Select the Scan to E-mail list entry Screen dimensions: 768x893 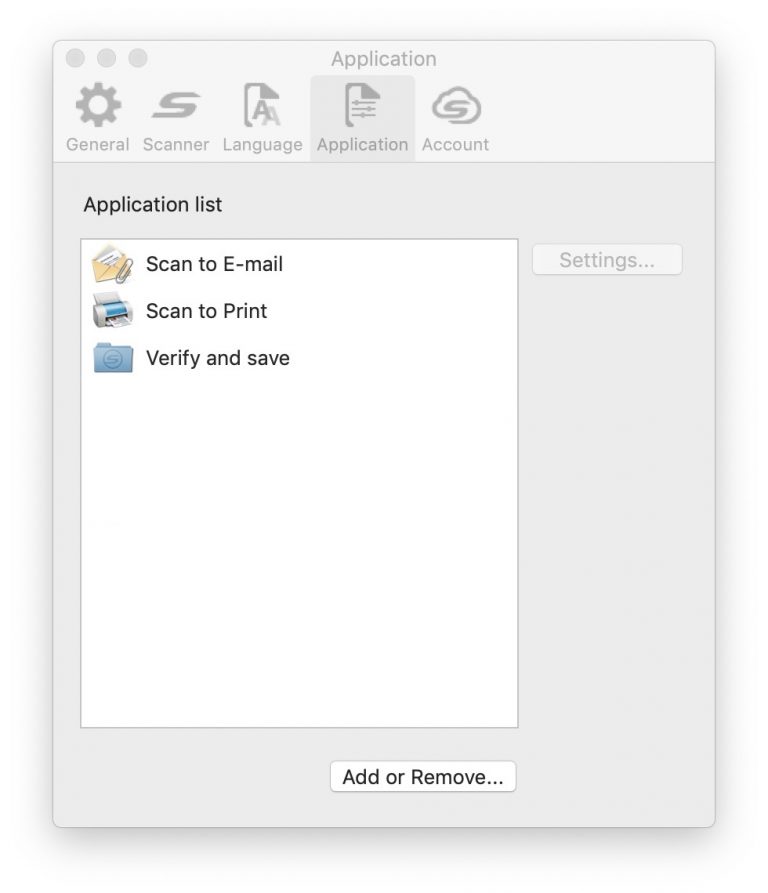click(299, 264)
